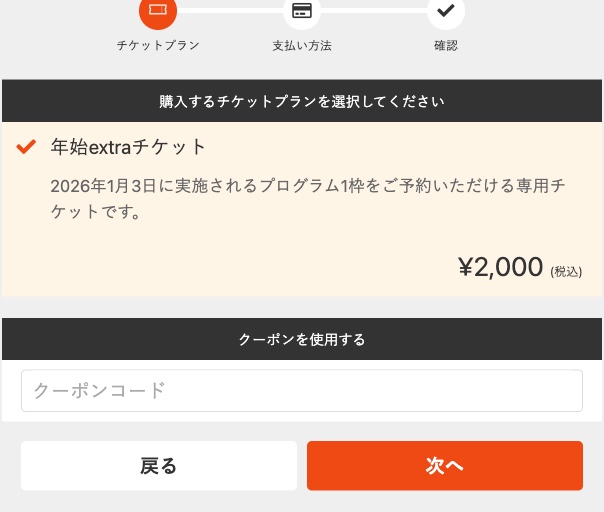The height and width of the screenshot is (512, 604).
Task: Toggle the orange checkmark beside 年始extraチケット
Action: coord(27,148)
